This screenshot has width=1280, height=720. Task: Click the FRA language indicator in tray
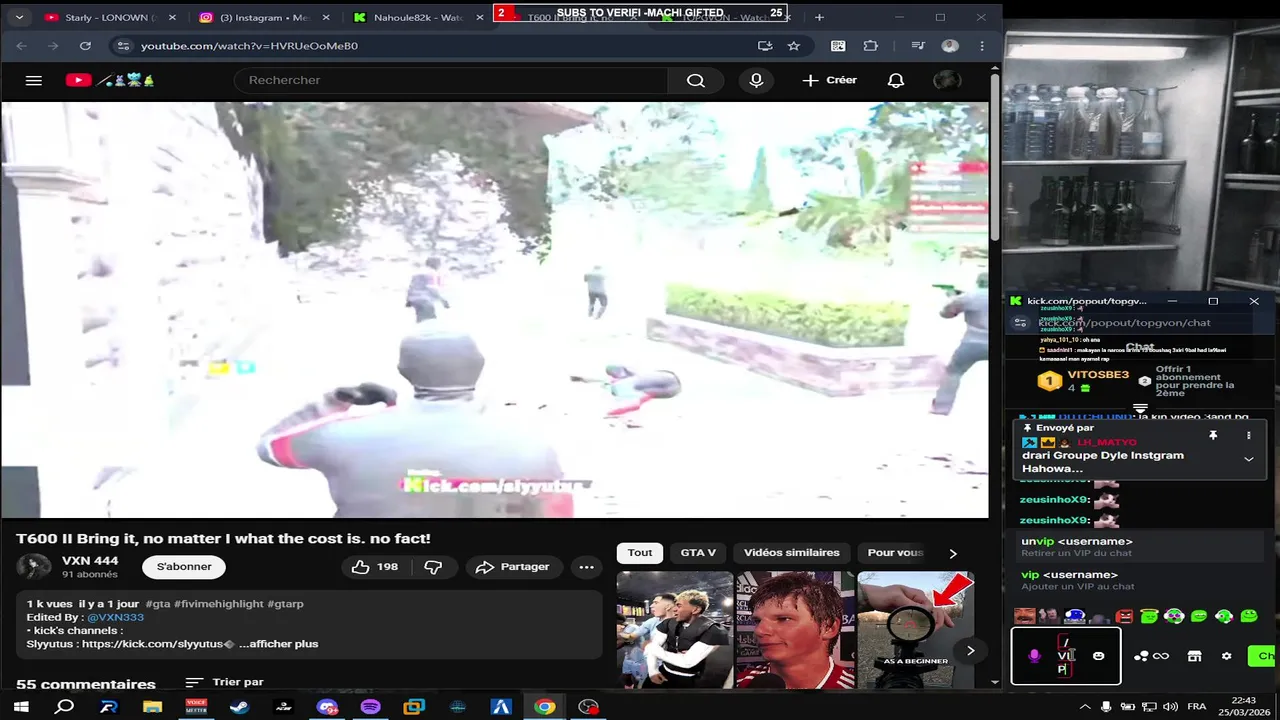[1196, 707]
